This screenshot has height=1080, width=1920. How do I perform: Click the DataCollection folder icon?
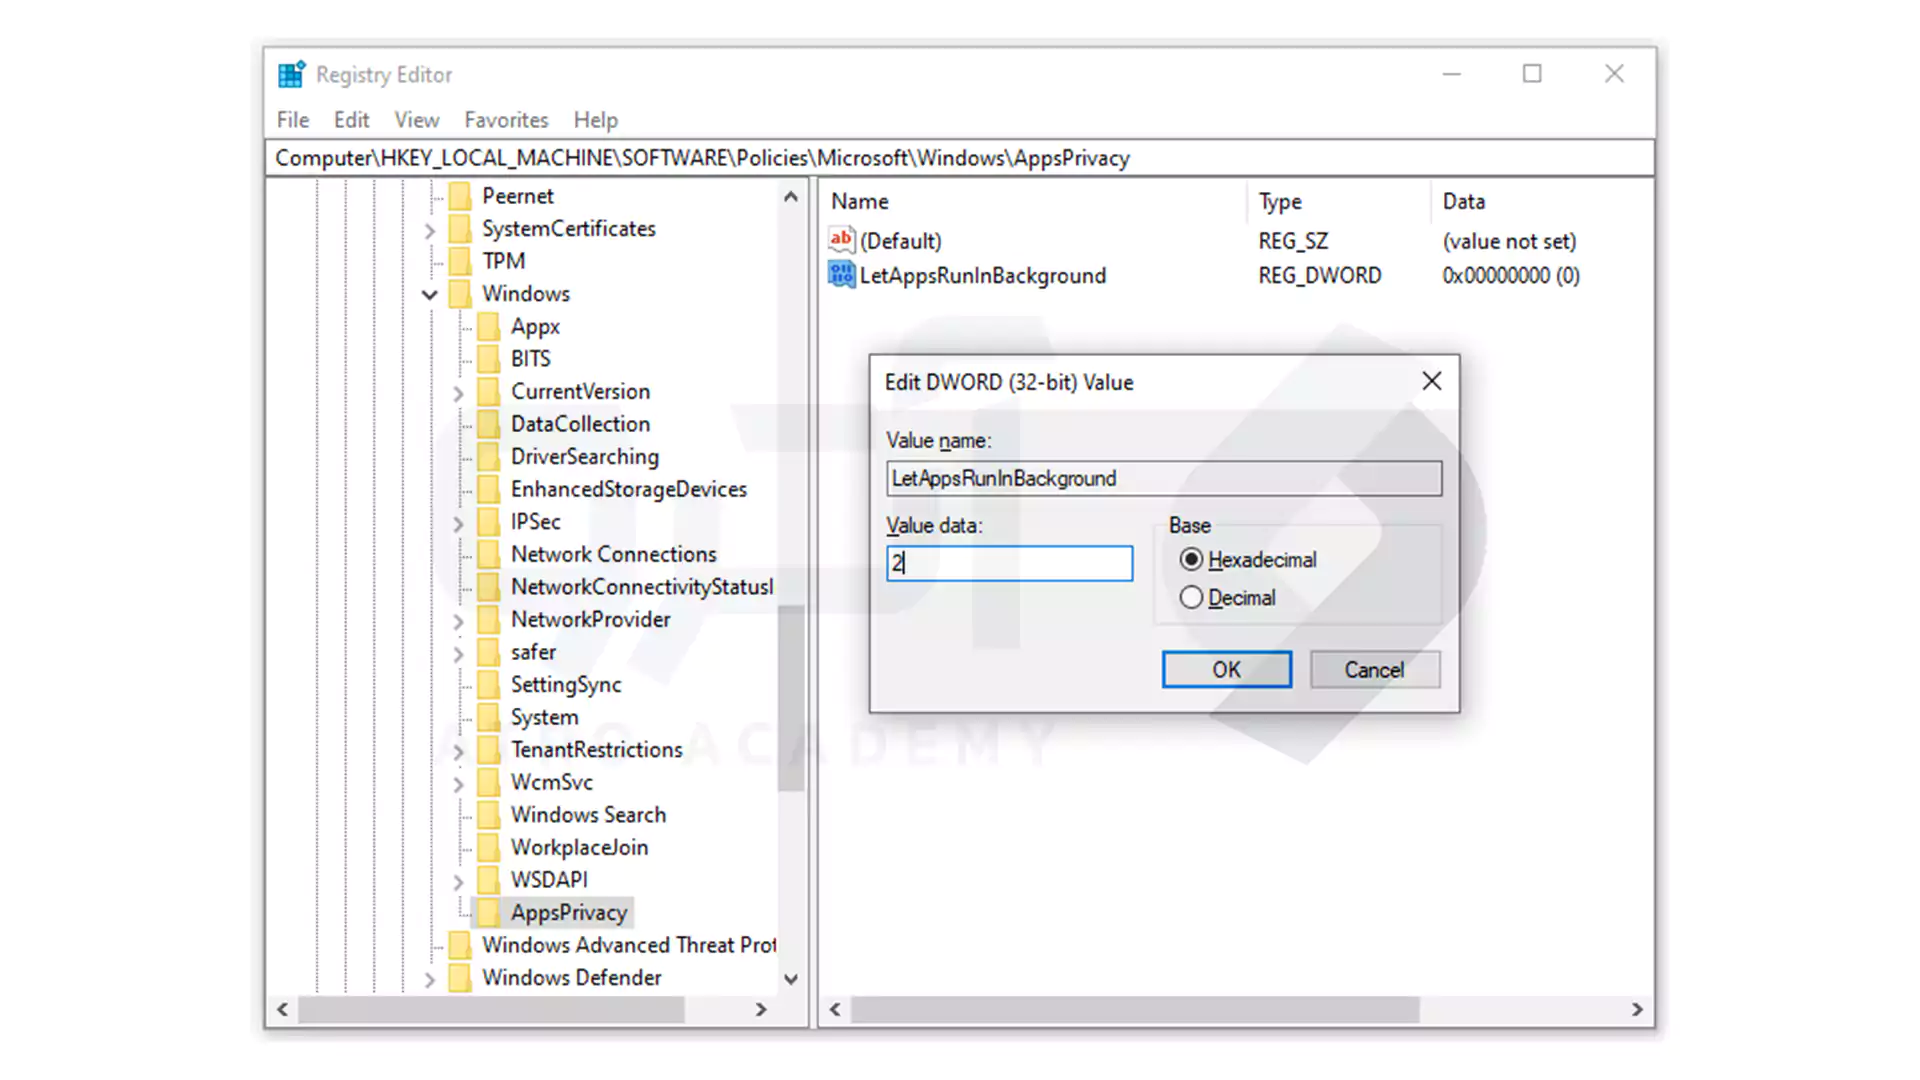[489, 424]
